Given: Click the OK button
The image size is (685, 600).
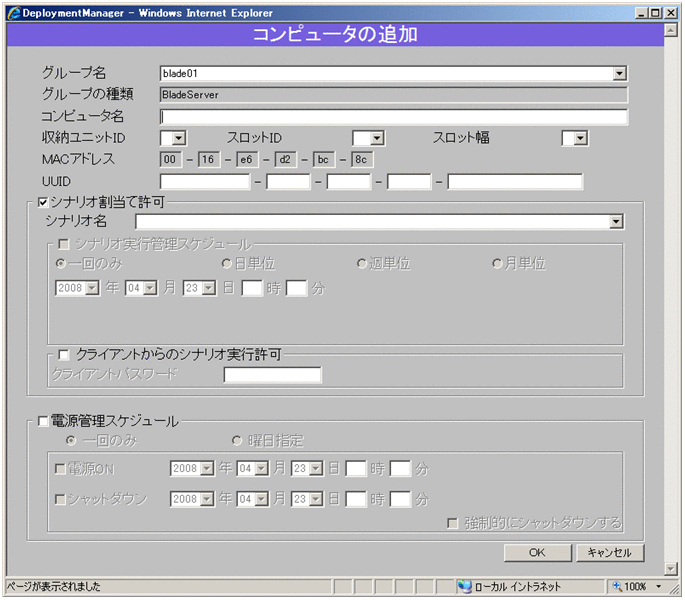Looking at the screenshot, I should pos(537,553).
